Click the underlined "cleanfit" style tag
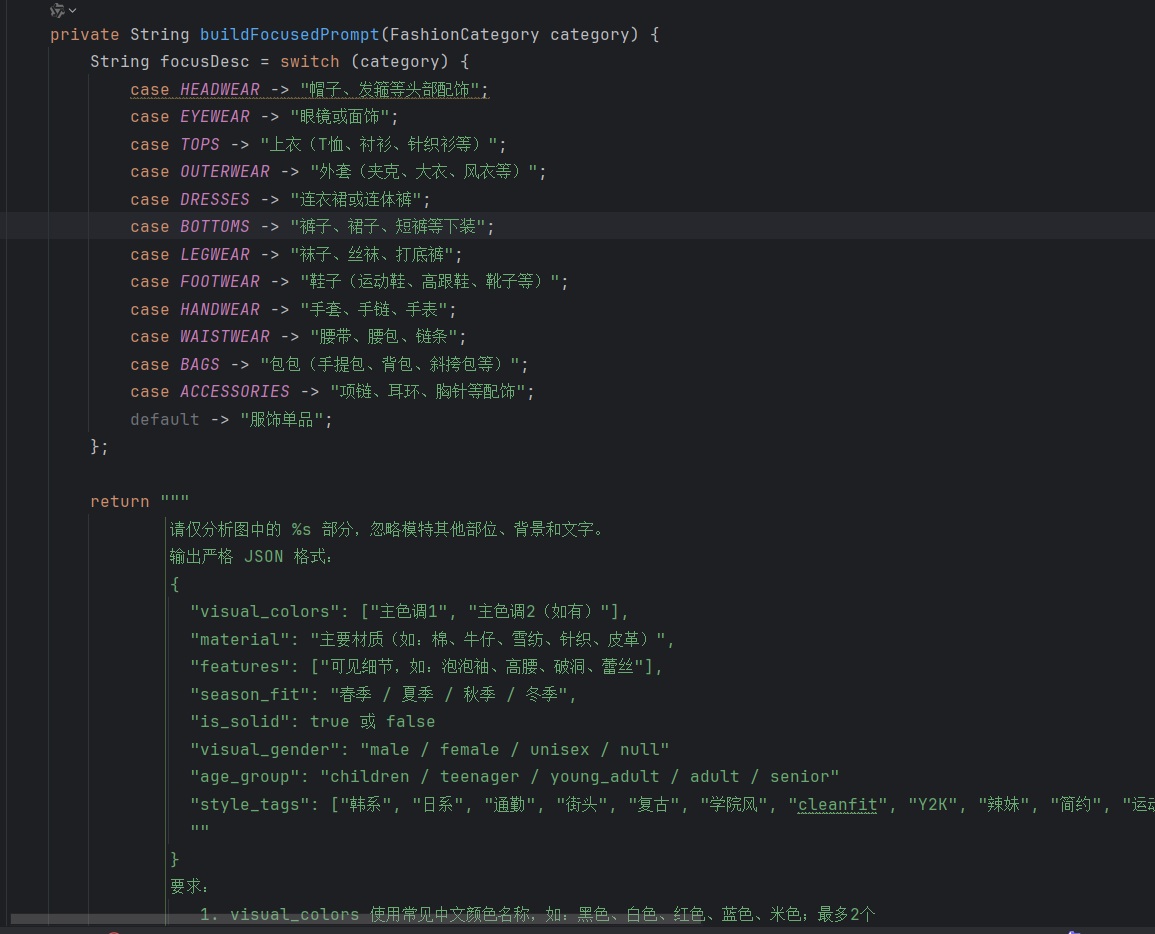This screenshot has height=934, width=1155. 838,804
